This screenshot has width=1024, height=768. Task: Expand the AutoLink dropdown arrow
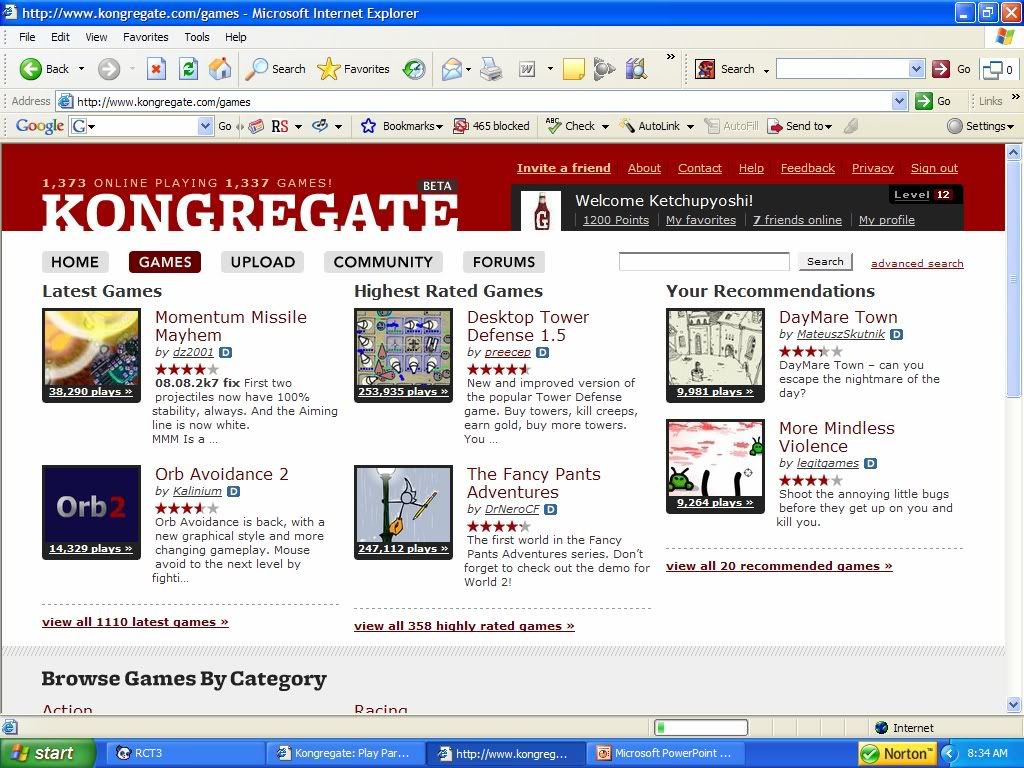click(690, 127)
